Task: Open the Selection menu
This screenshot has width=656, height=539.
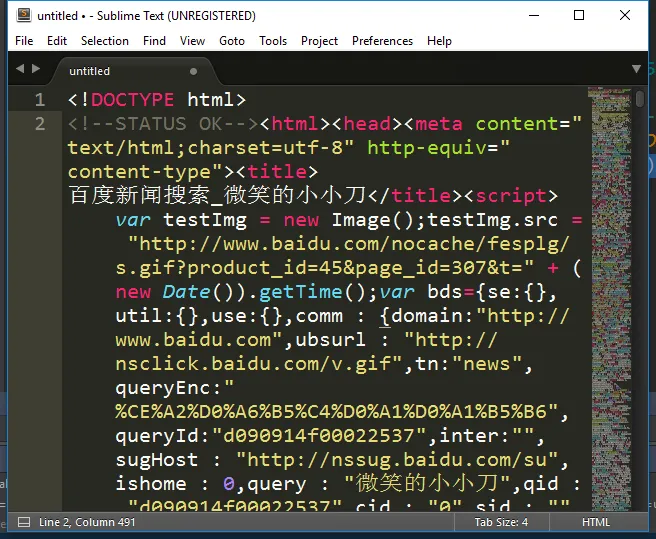Action: tap(105, 41)
